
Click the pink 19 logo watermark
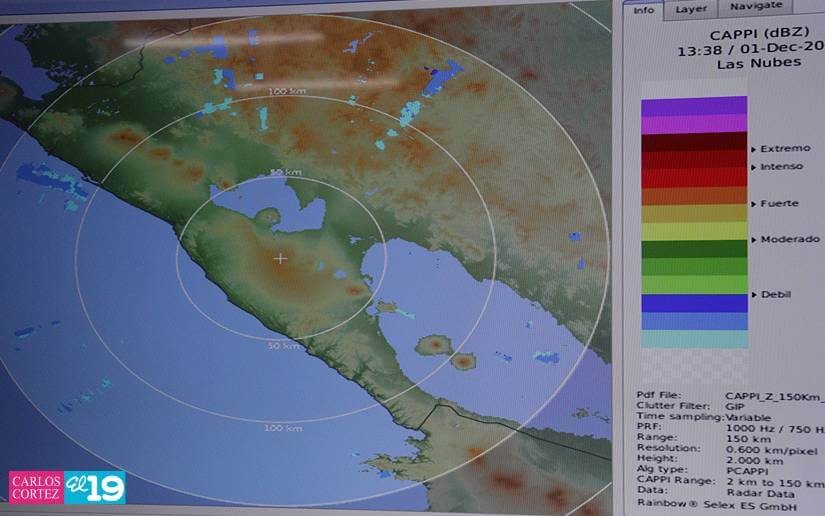click(95, 487)
